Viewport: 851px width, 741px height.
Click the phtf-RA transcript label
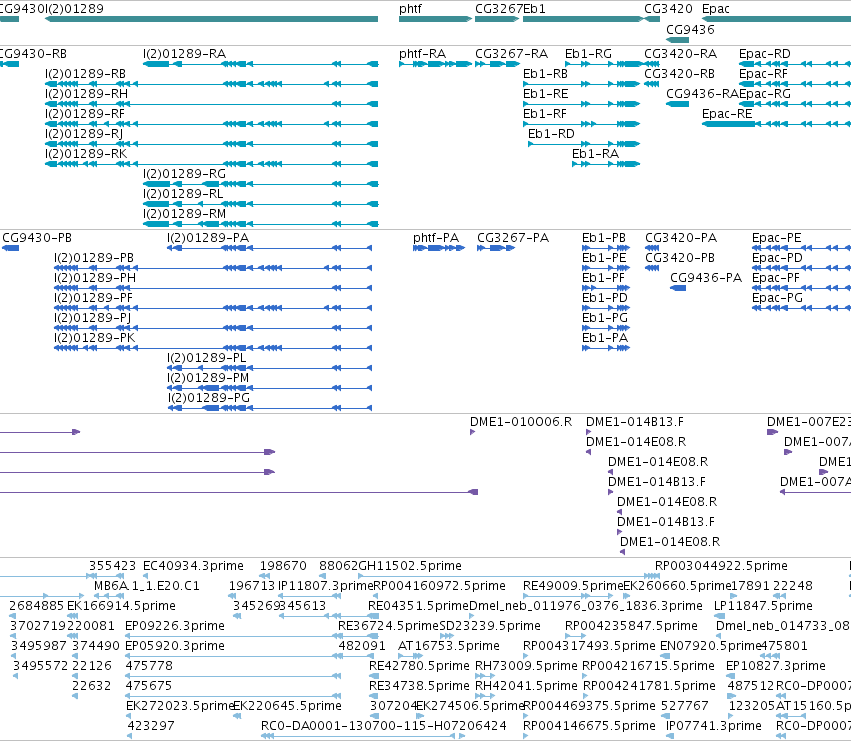click(422, 54)
